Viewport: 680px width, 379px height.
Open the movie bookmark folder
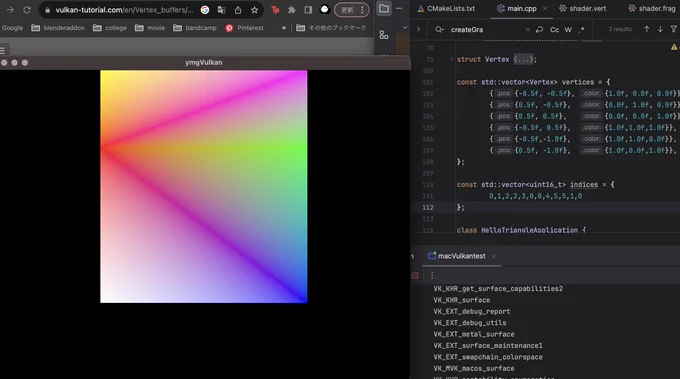pos(150,28)
